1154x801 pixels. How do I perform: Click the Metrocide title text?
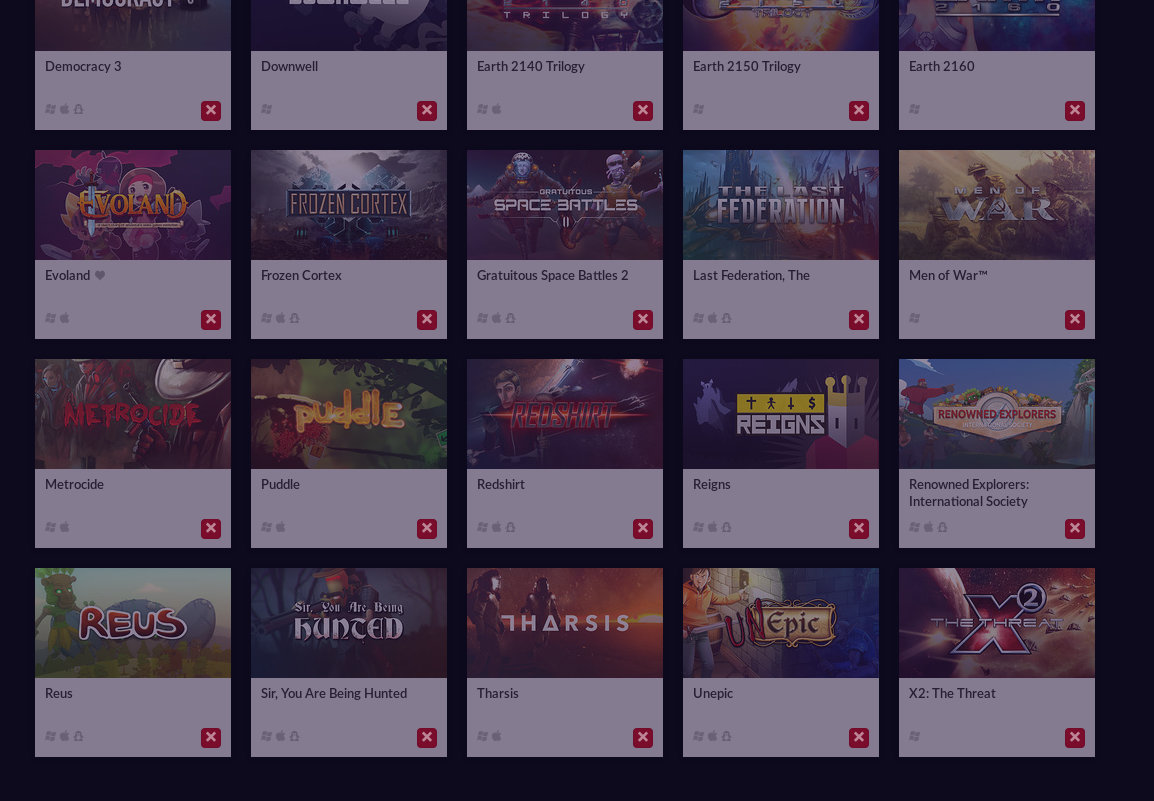coord(74,484)
